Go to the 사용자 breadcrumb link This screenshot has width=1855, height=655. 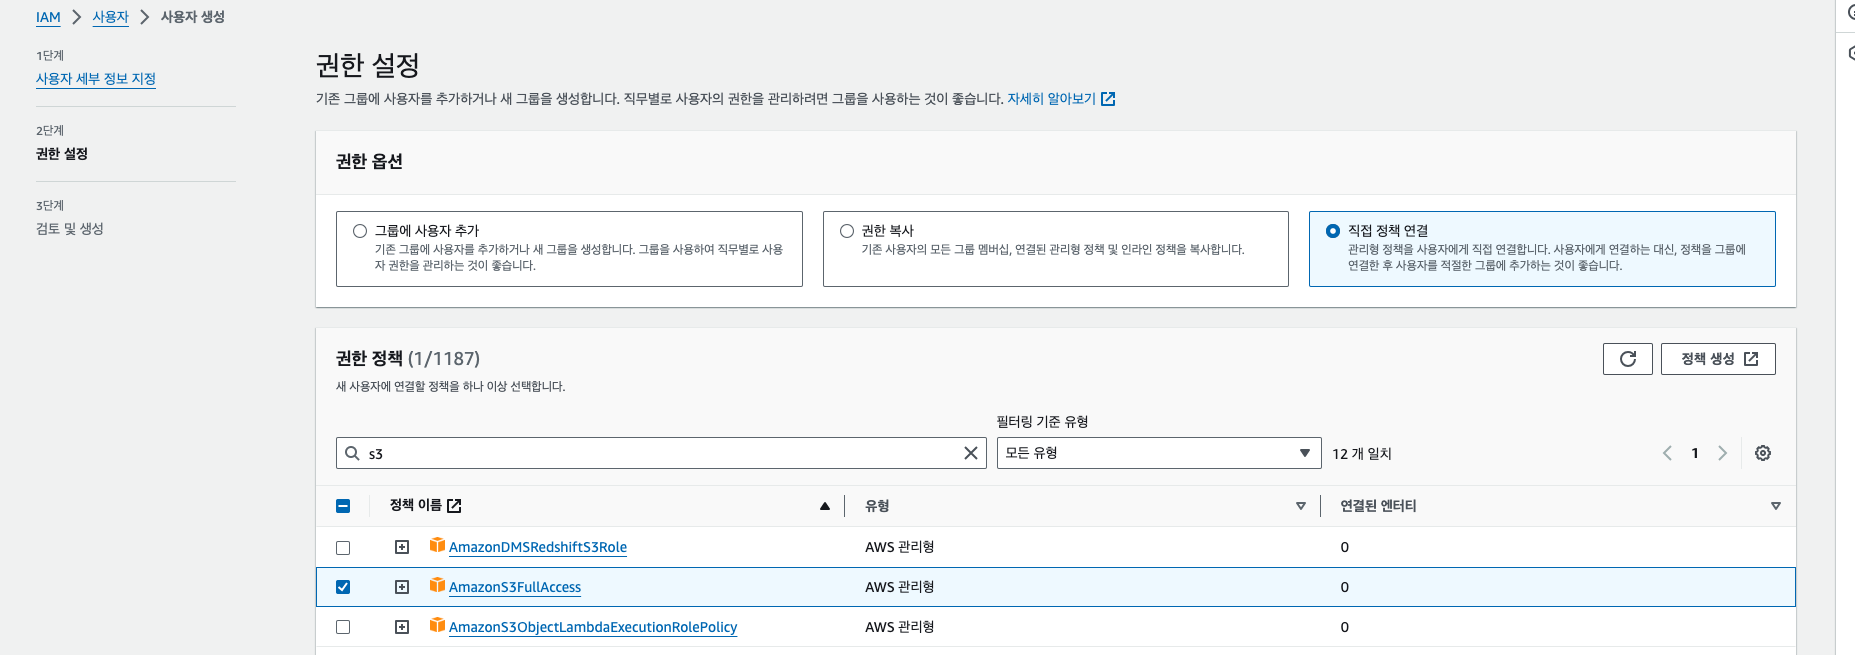coord(110,17)
